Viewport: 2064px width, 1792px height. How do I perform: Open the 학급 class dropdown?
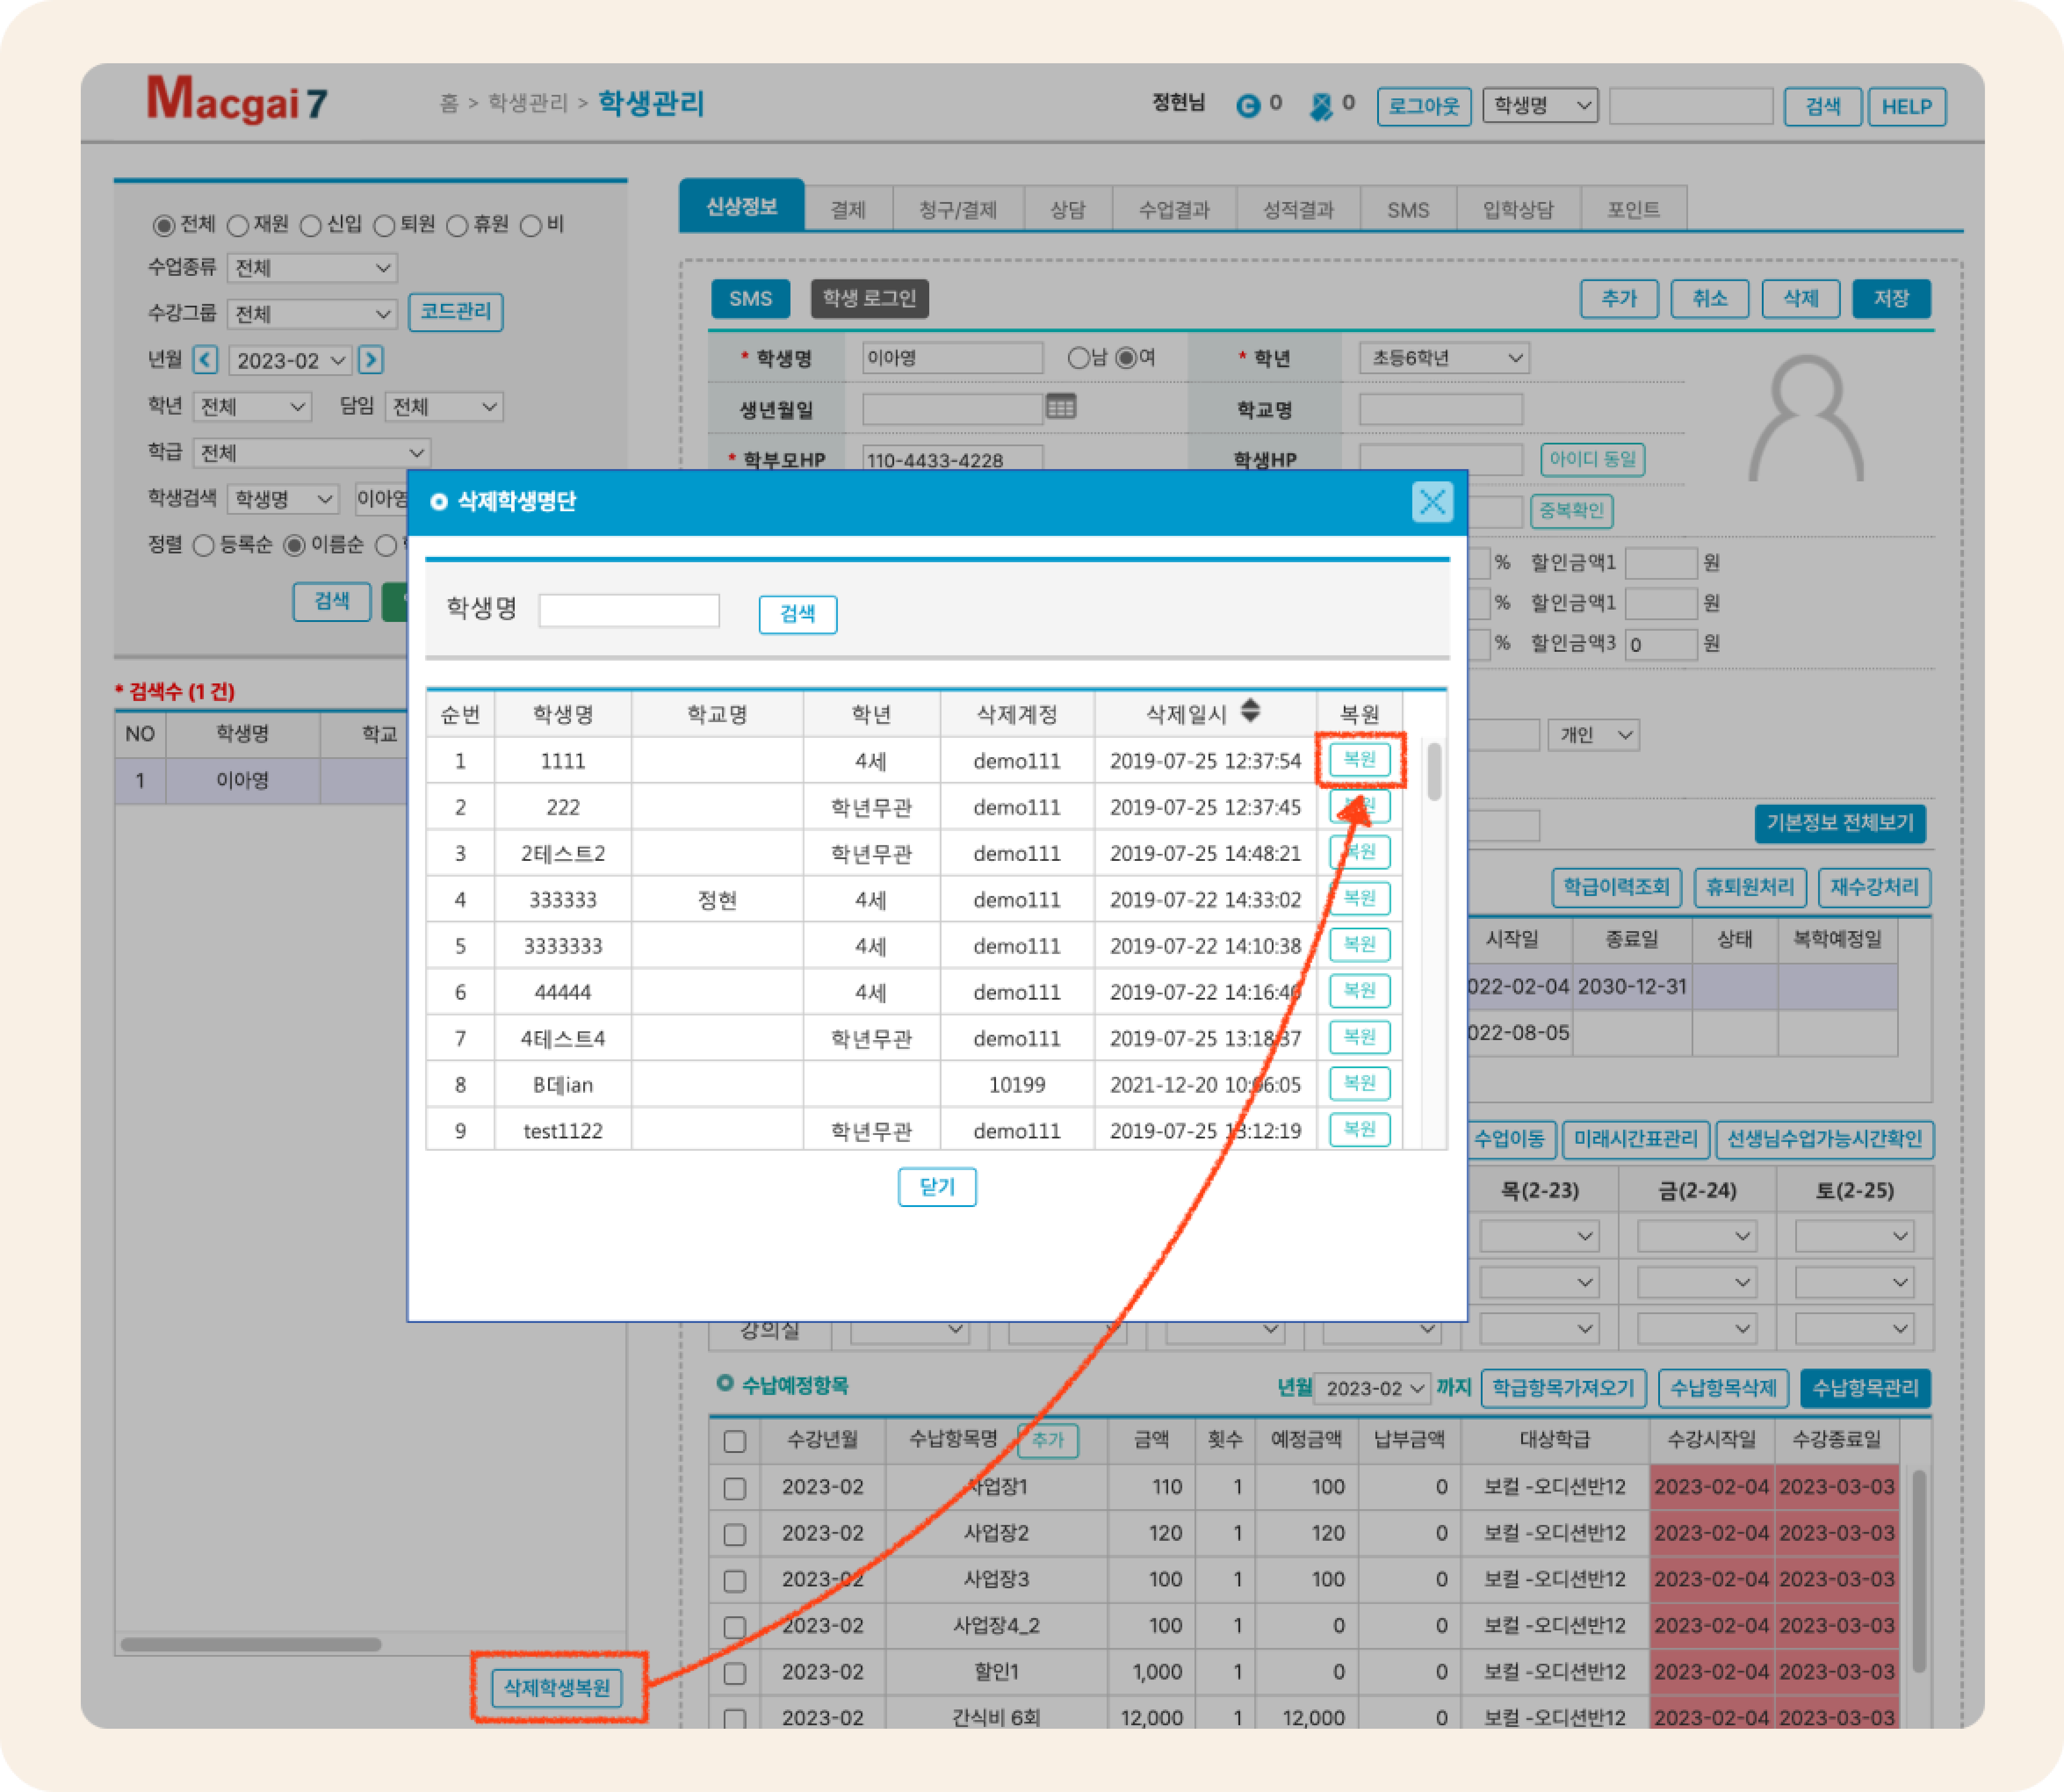click(x=312, y=453)
